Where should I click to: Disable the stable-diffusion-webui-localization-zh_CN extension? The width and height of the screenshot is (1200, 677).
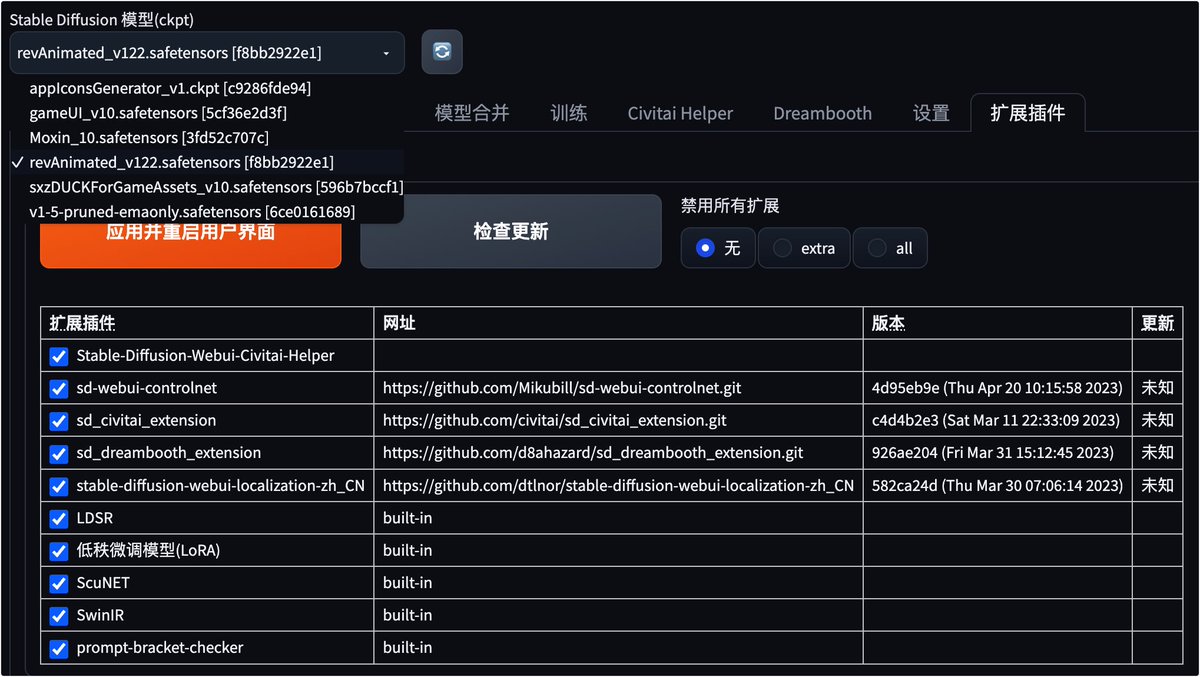click(58, 485)
